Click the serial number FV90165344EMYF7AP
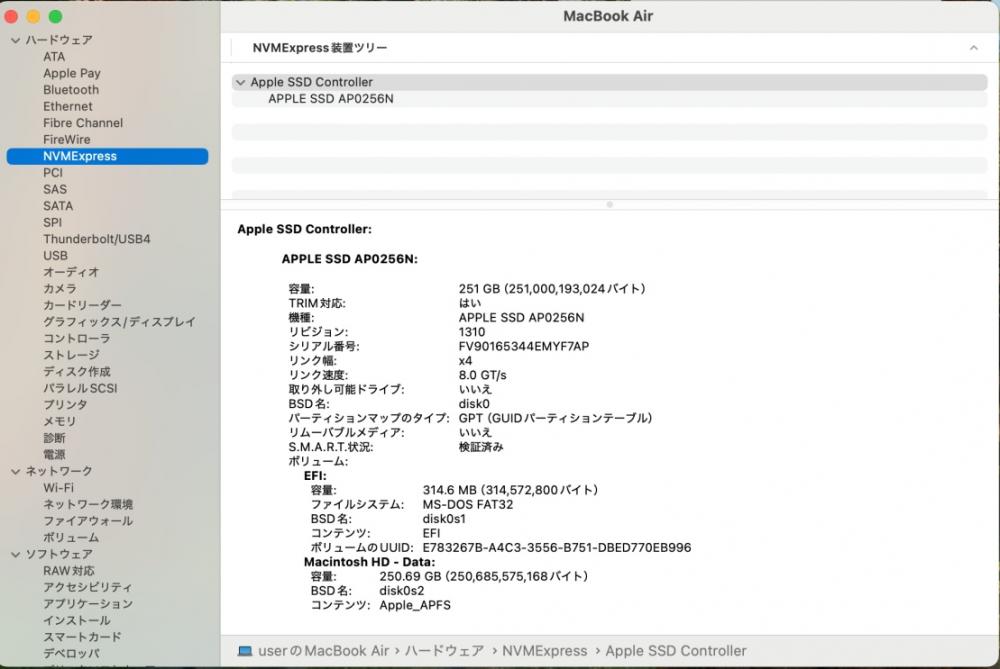 click(524, 346)
